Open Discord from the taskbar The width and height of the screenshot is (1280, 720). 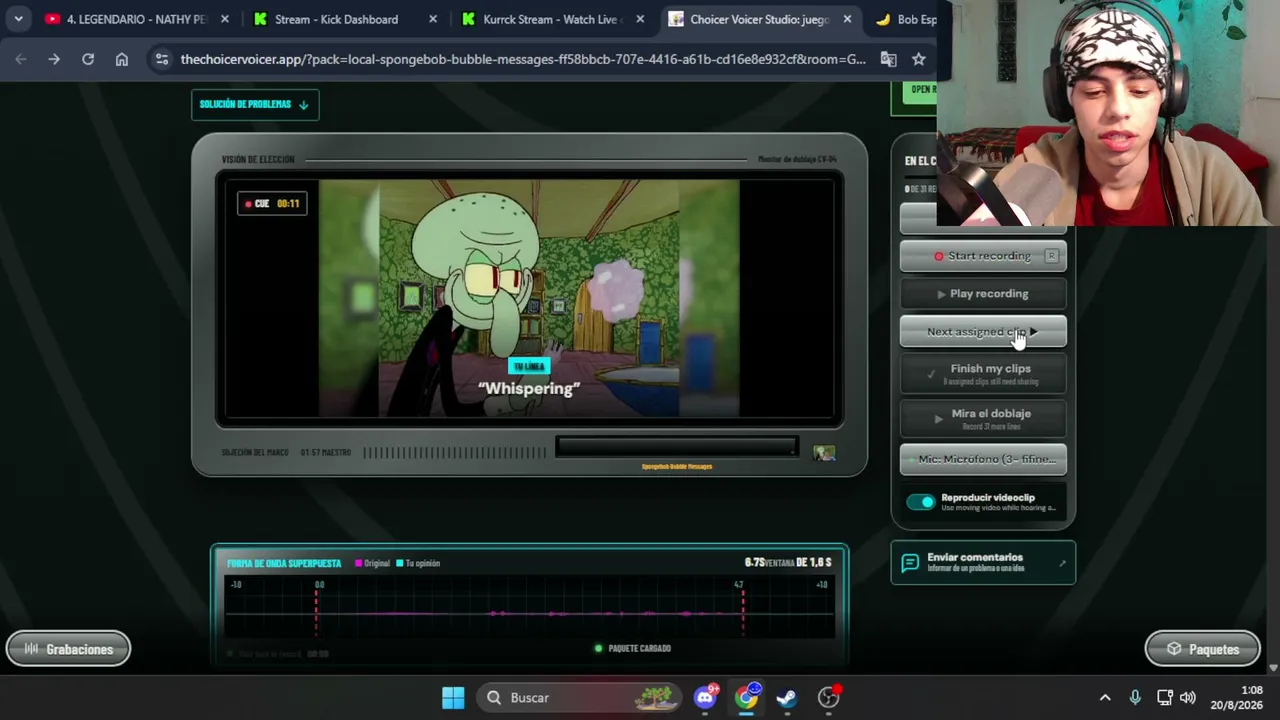click(x=706, y=697)
